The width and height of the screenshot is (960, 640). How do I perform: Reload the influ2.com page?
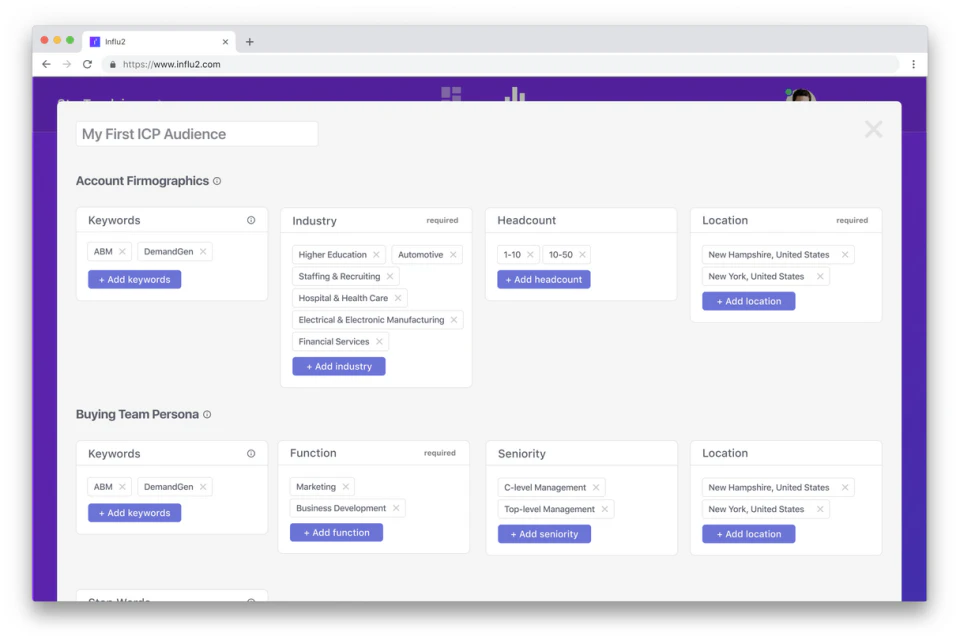[88, 63]
